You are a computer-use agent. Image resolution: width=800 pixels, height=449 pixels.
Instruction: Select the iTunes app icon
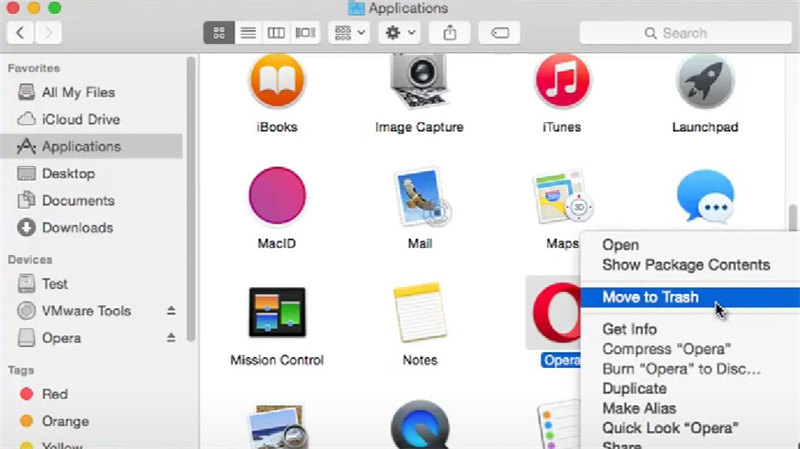pyautogui.click(x=562, y=81)
